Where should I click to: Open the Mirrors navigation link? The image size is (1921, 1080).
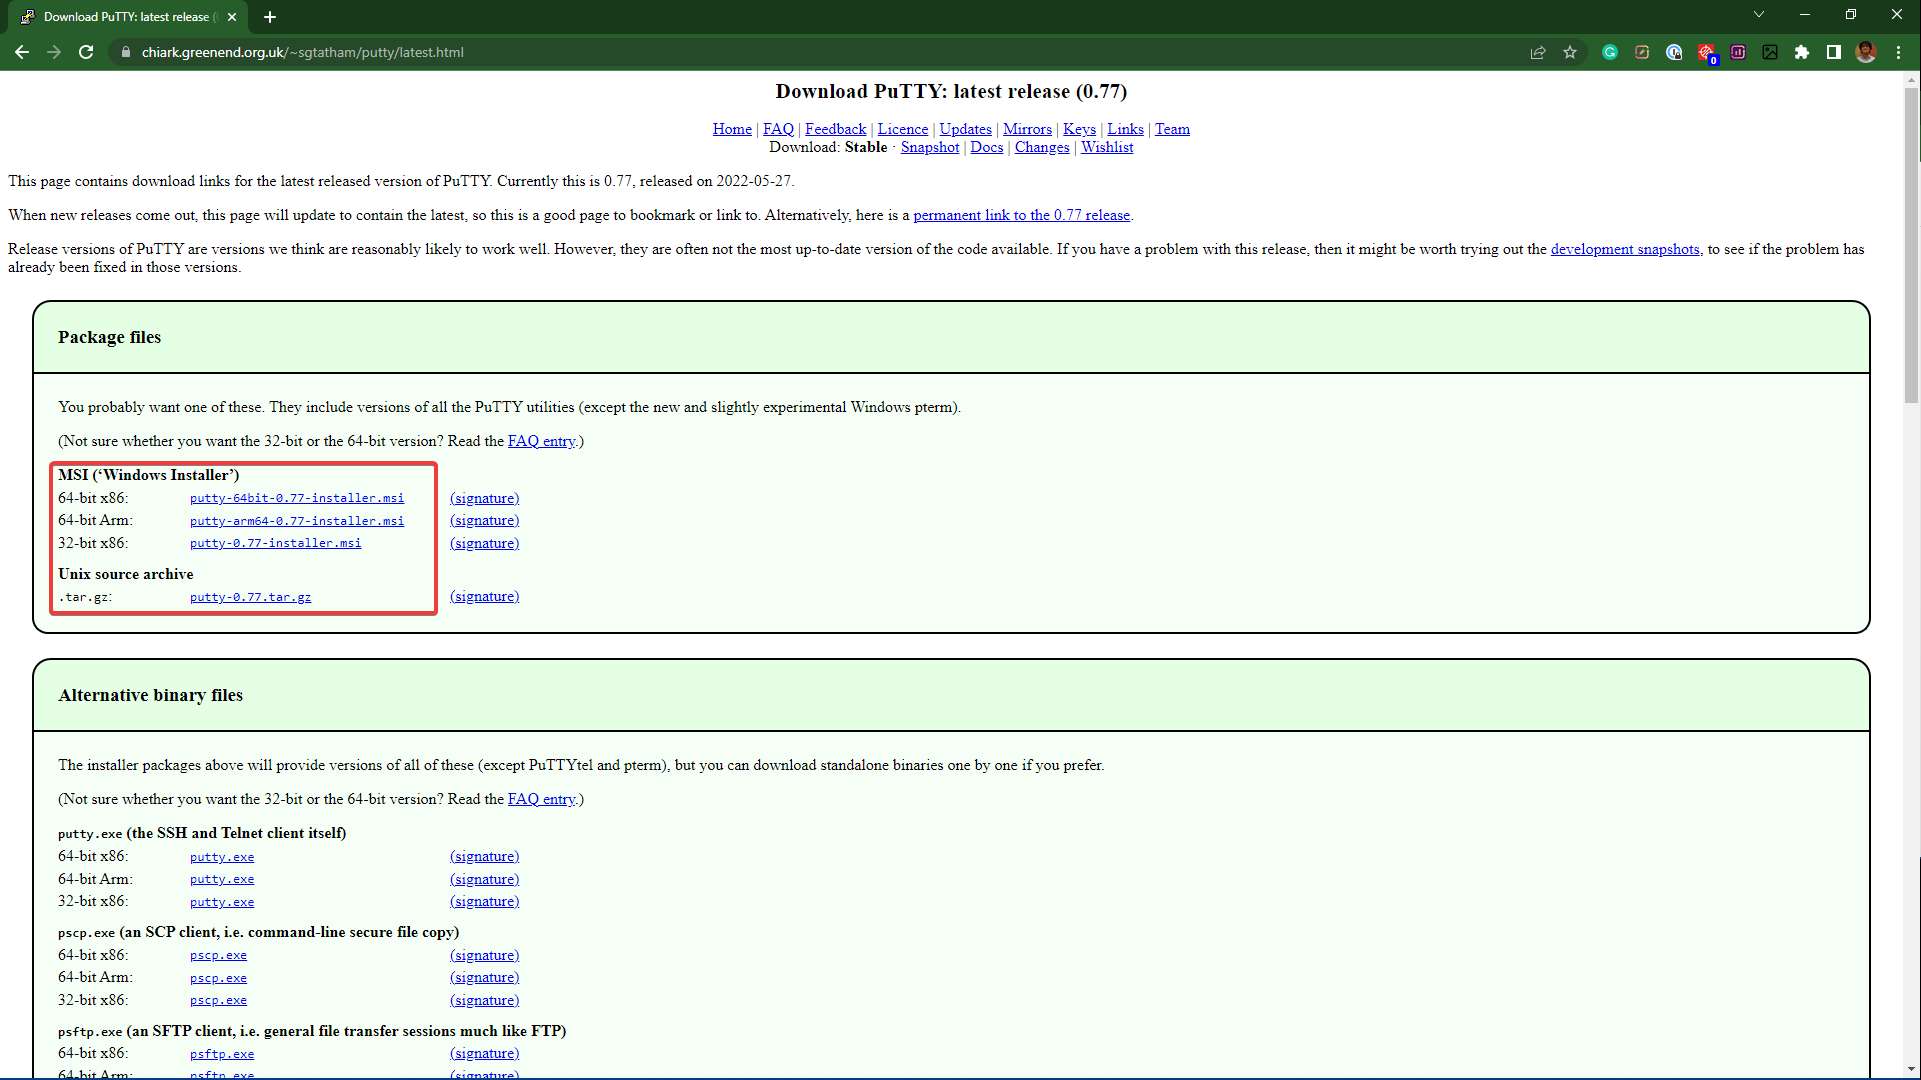point(1027,129)
